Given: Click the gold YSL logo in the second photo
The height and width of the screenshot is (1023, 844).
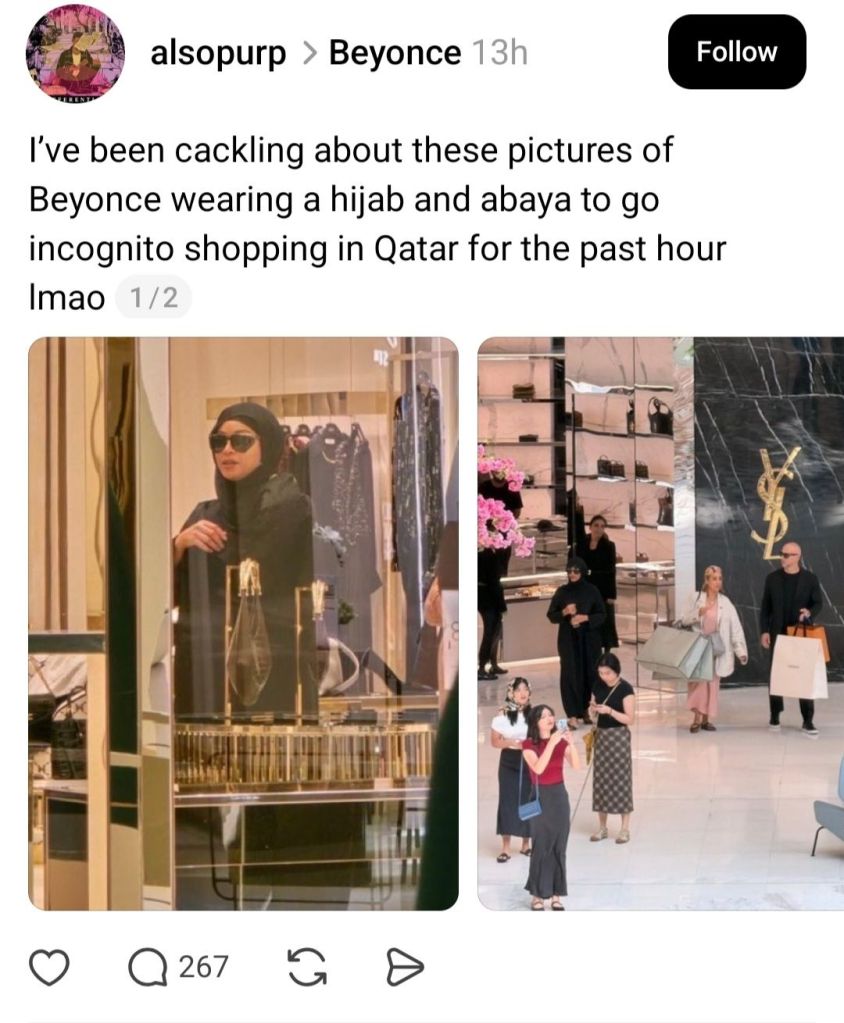Looking at the screenshot, I should pyautogui.click(x=777, y=503).
